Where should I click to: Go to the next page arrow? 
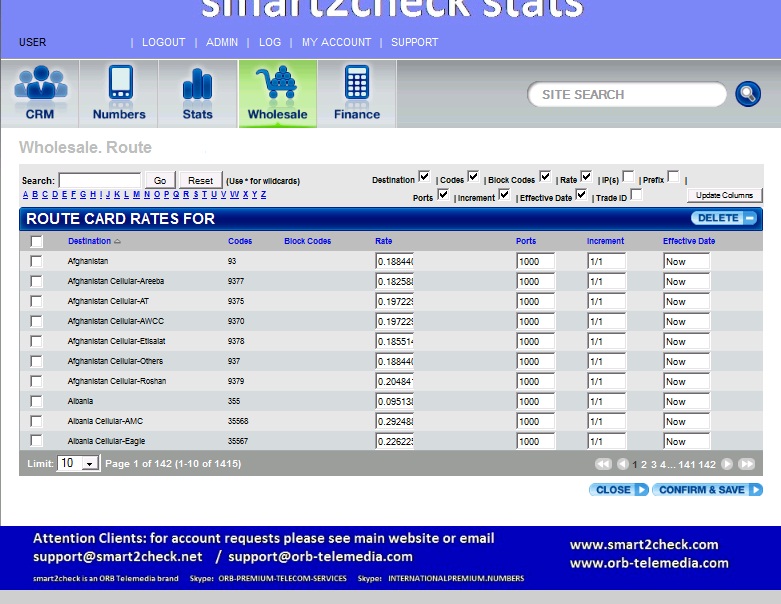click(727, 464)
